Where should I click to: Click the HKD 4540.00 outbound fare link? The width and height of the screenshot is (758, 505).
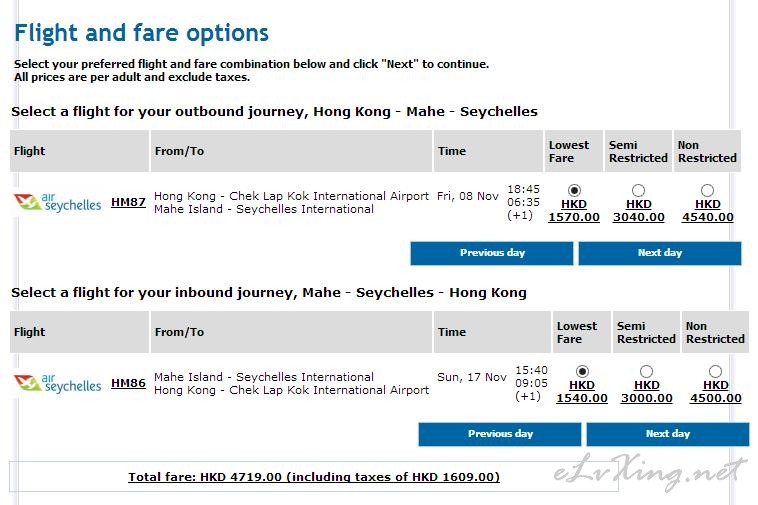708,211
